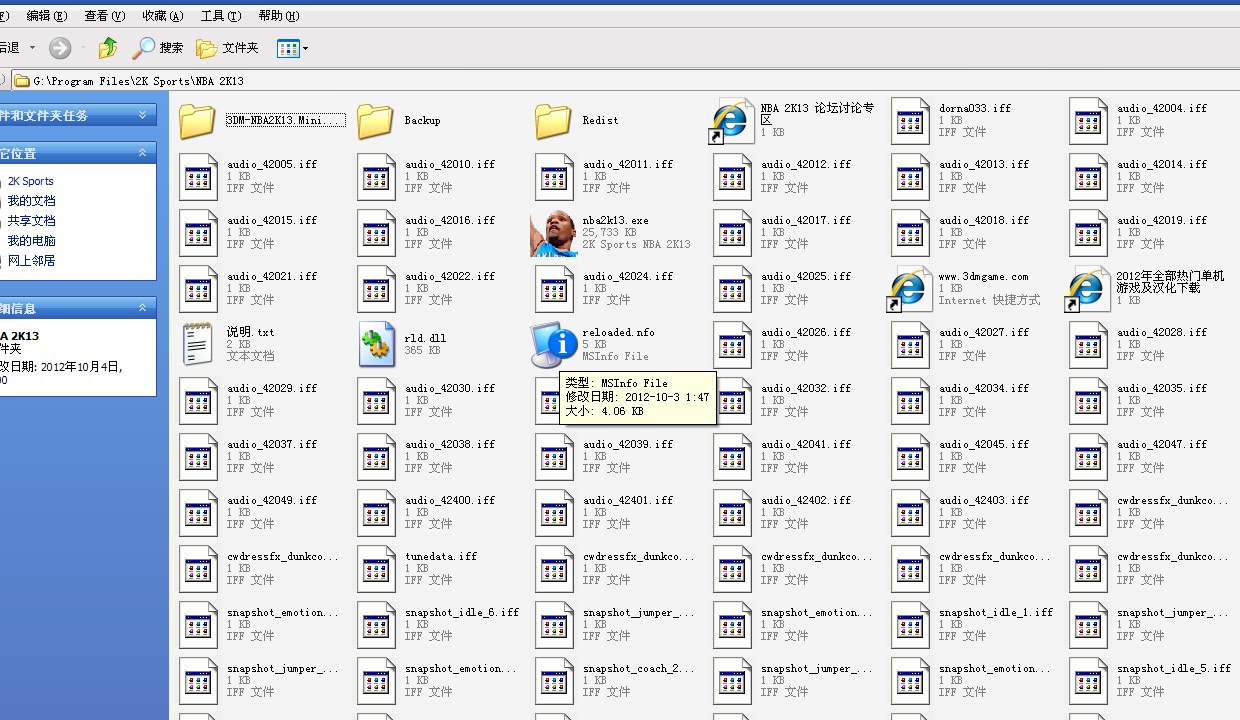Select the audio_42010.iff file icon

click(376, 177)
